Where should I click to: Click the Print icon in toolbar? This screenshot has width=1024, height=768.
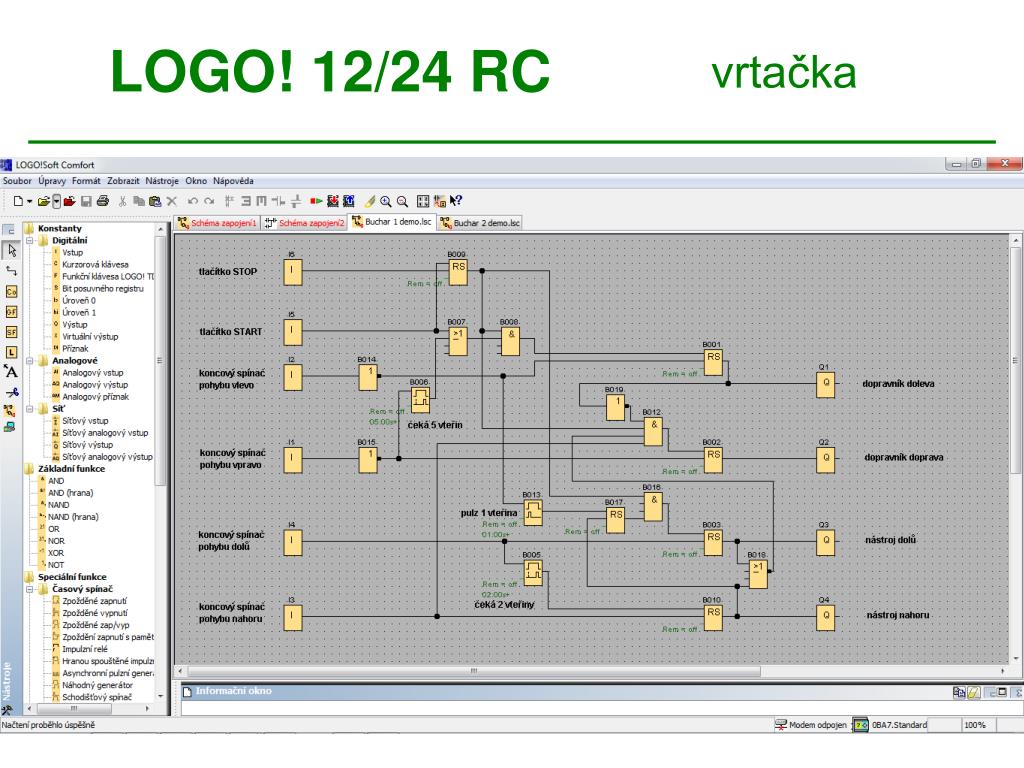pyautogui.click(x=103, y=201)
